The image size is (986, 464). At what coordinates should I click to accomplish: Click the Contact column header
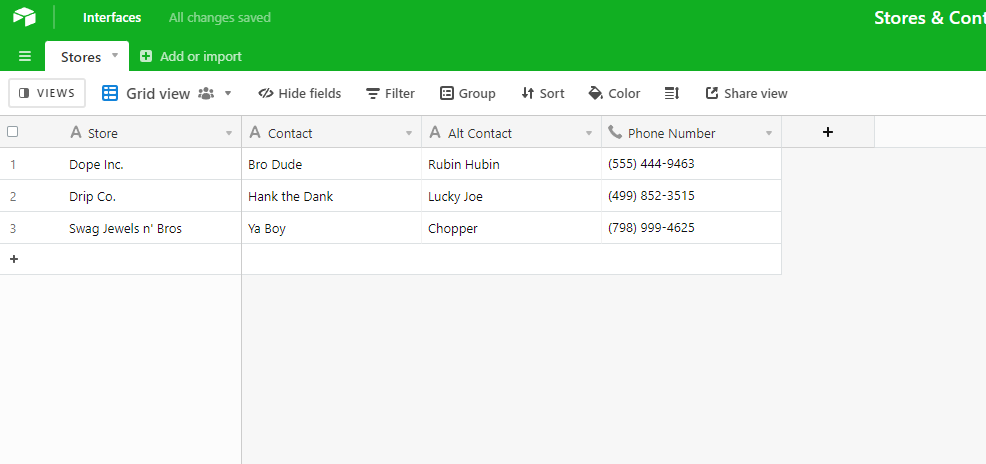pyautogui.click(x=331, y=132)
